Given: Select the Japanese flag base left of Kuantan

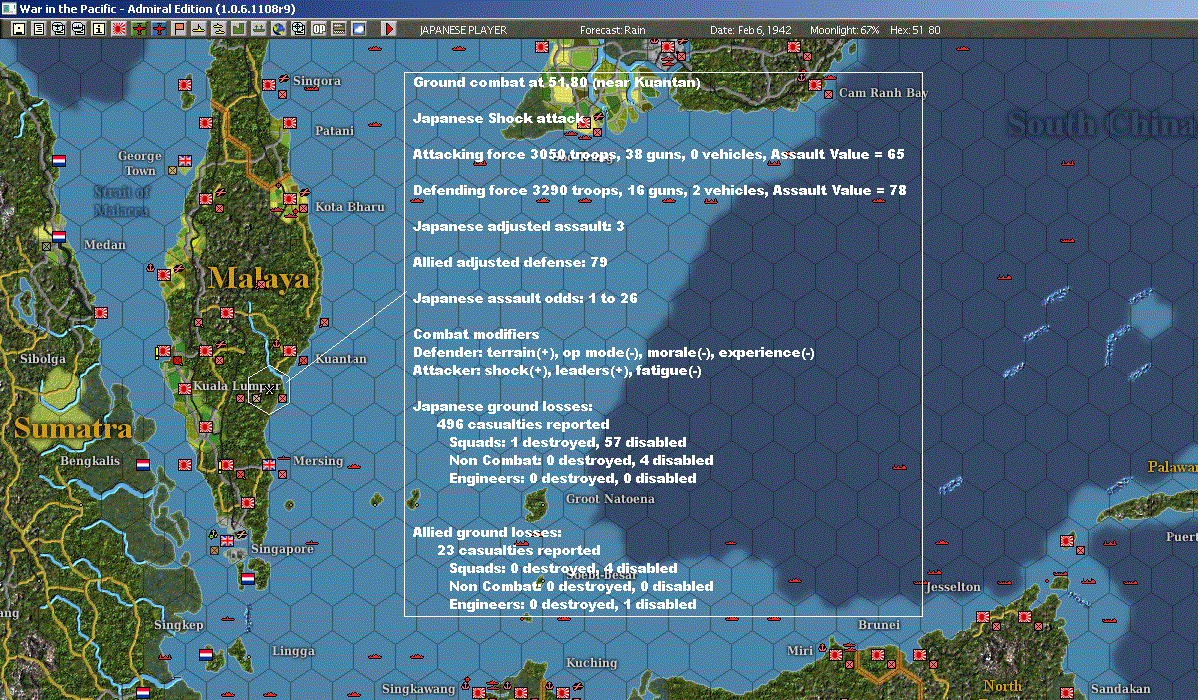Looking at the screenshot, I should pyautogui.click(x=290, y=351).
